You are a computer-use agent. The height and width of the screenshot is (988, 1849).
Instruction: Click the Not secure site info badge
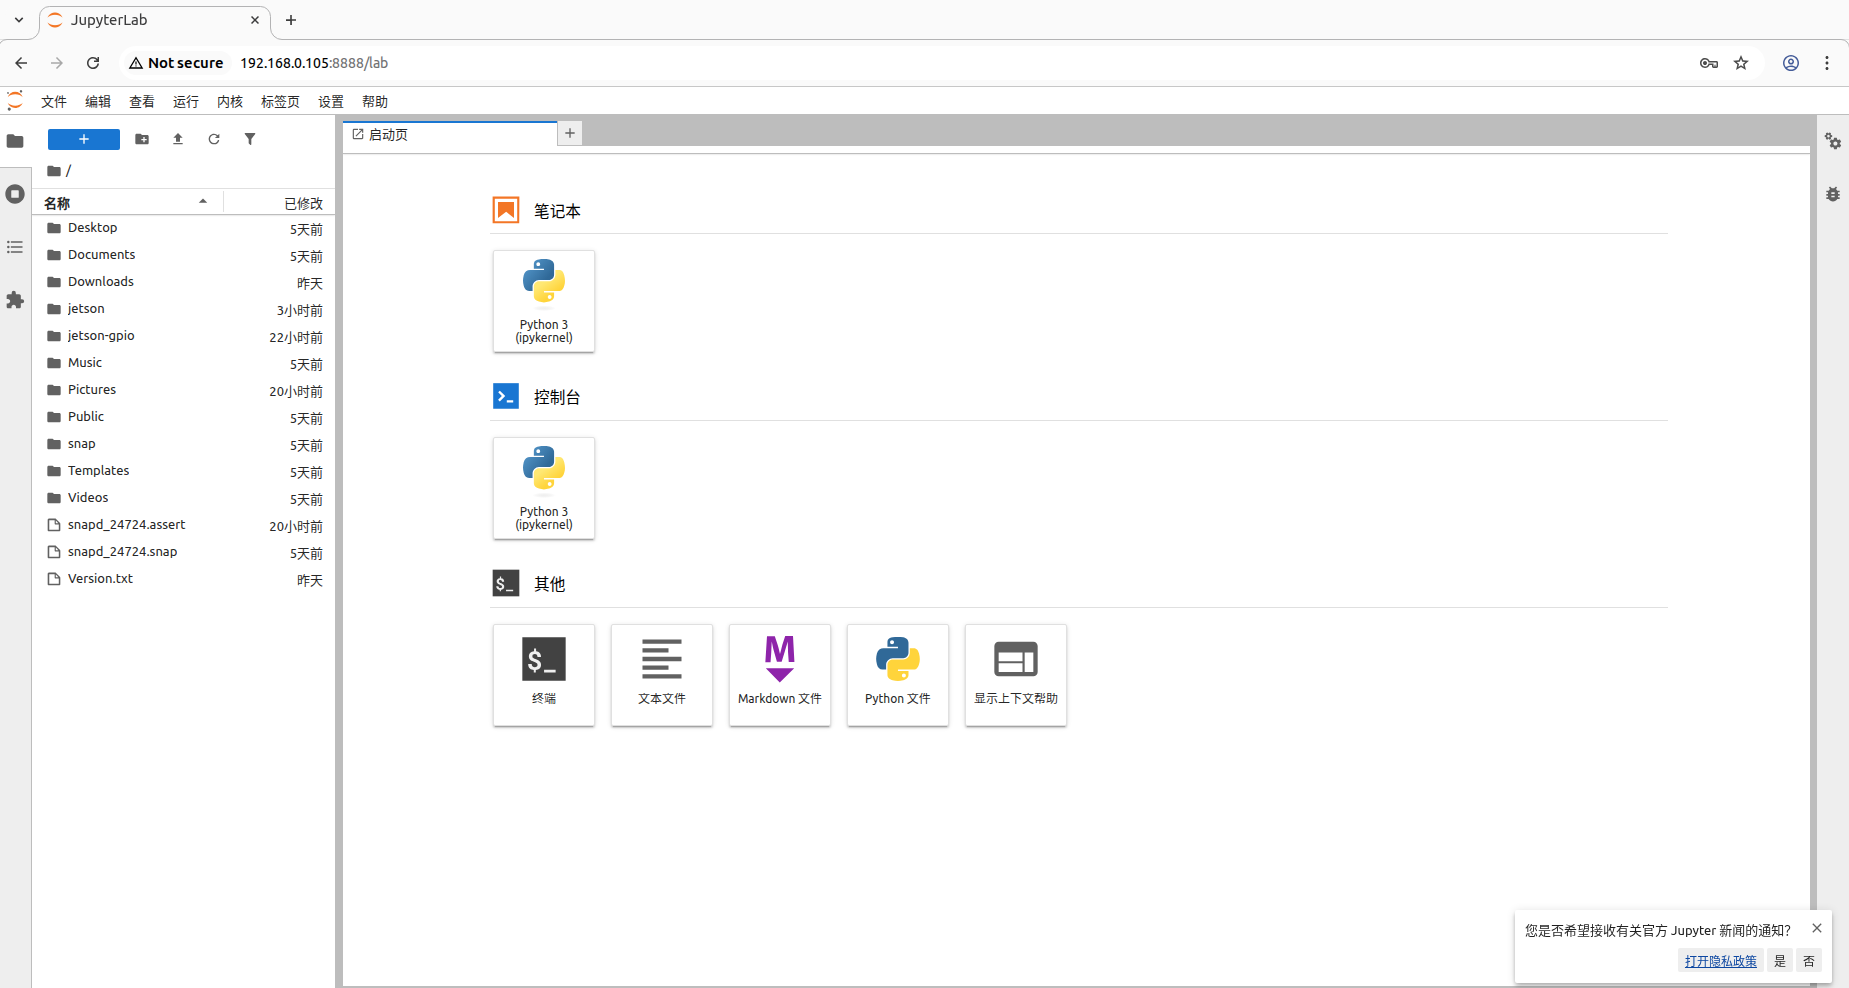176,63
